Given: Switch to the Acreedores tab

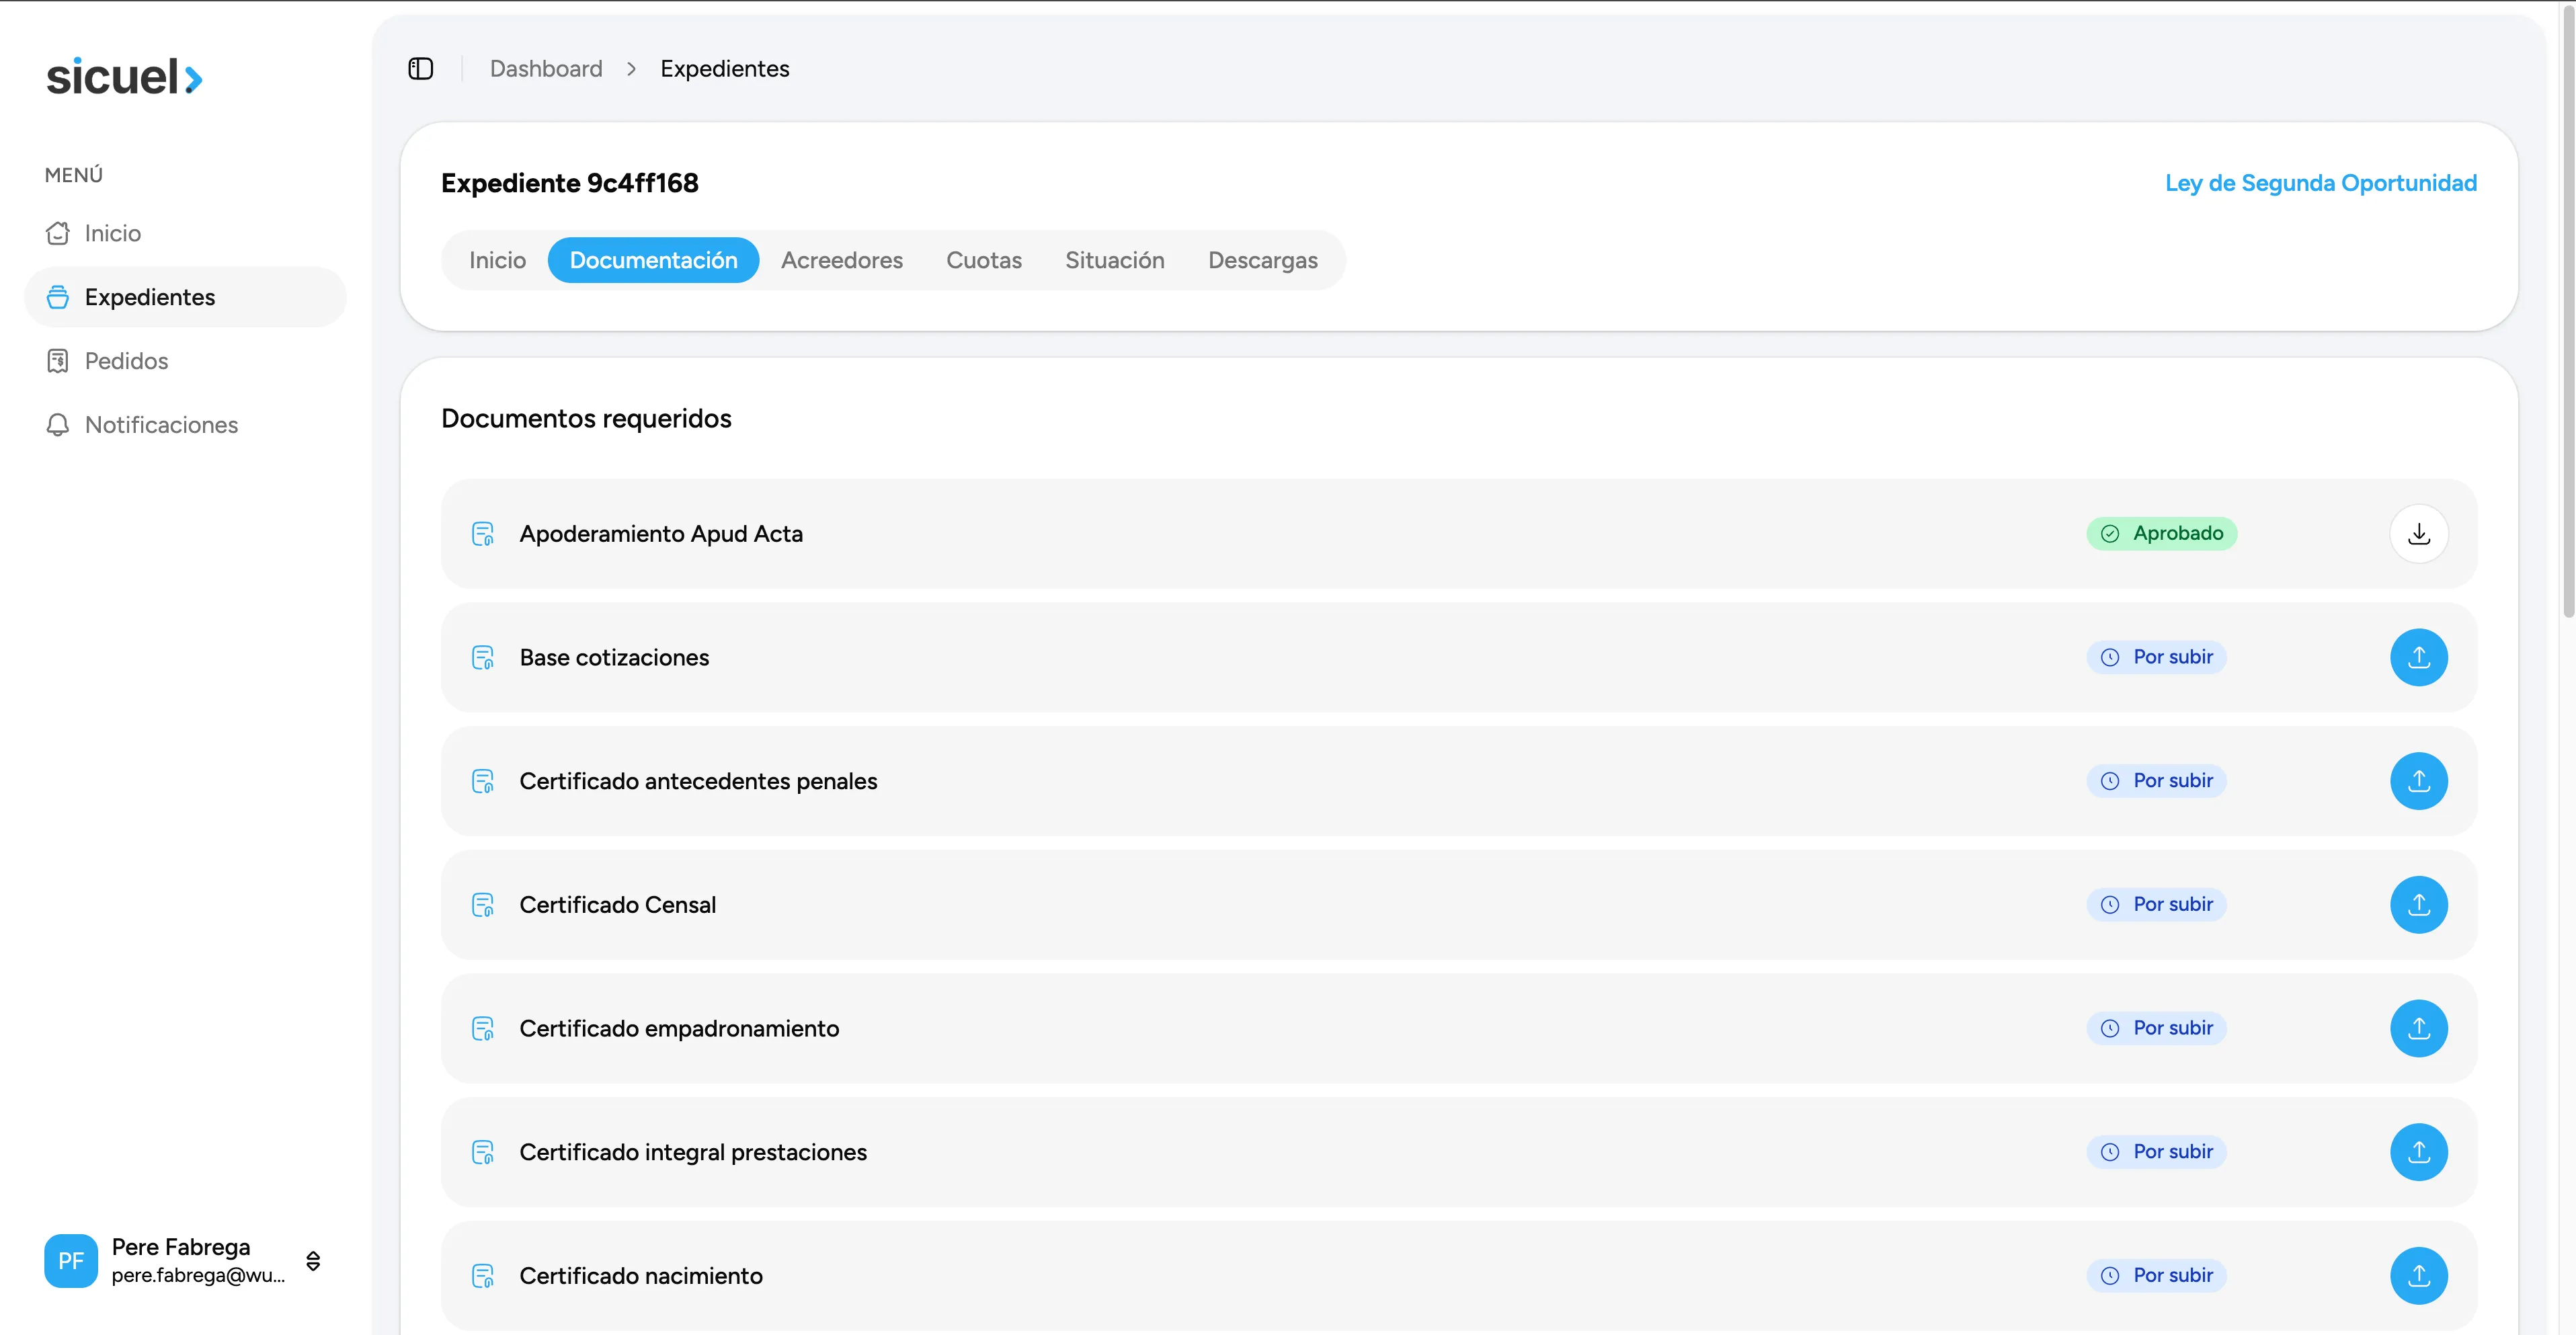Looking at the screenshot, I should point(842,260).
